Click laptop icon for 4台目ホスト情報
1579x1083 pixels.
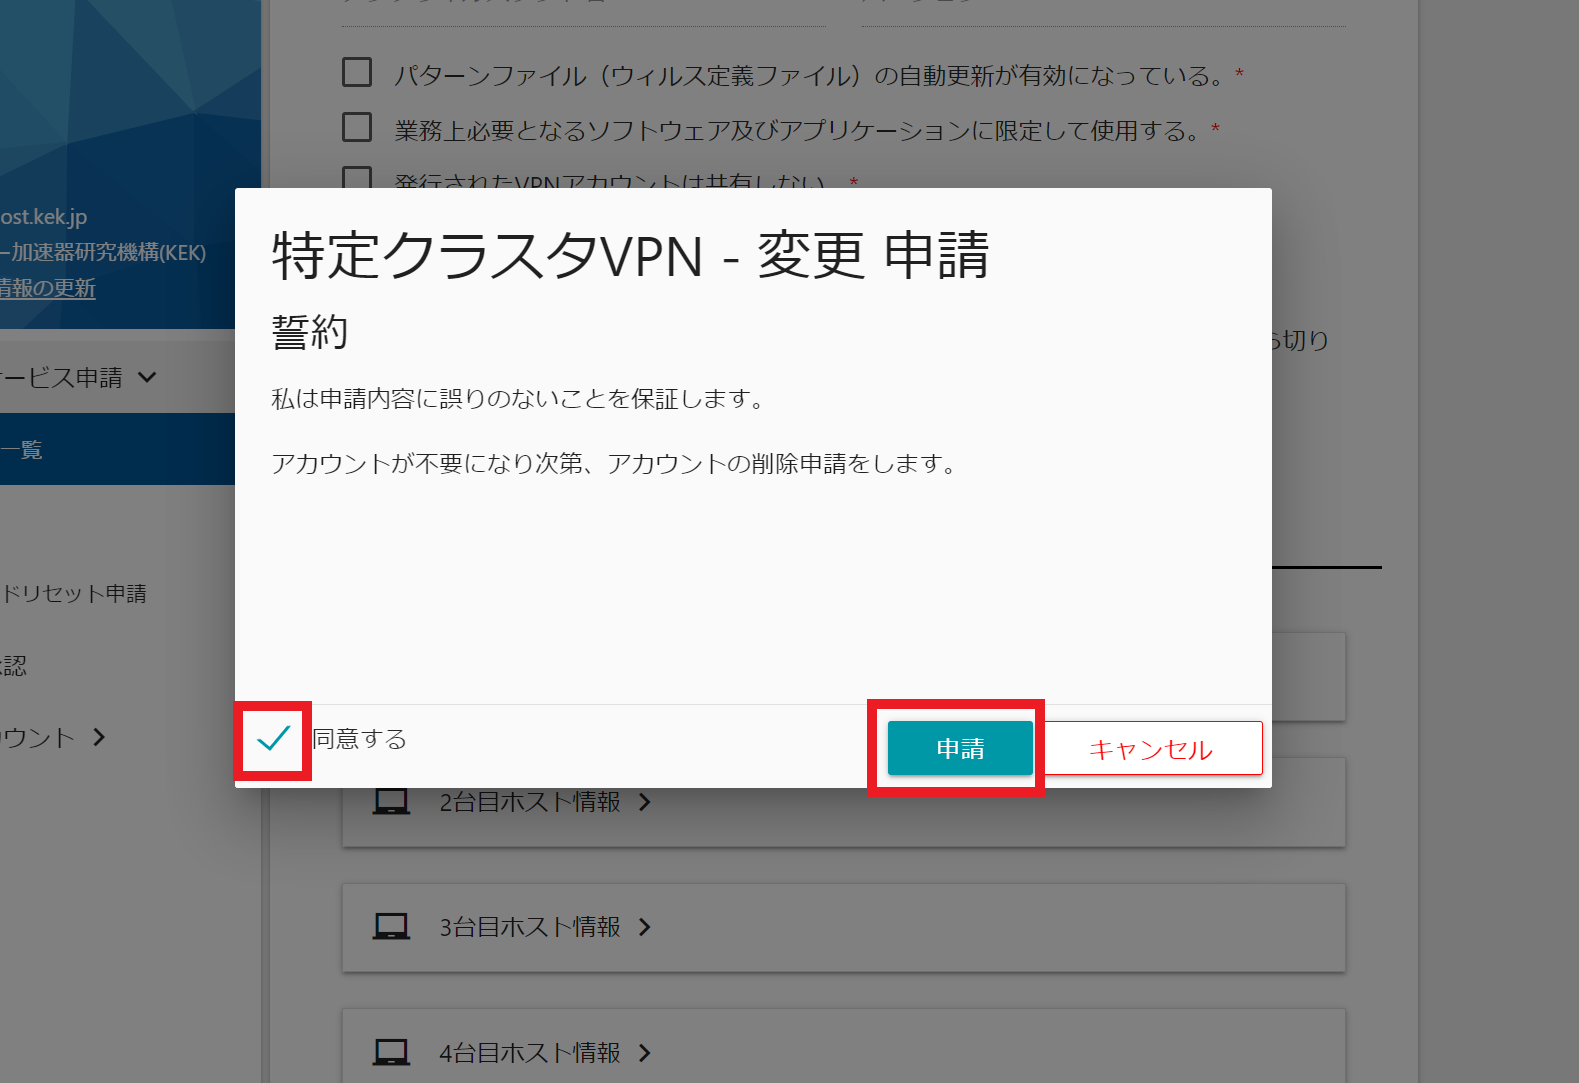(x=391, y=1052)
